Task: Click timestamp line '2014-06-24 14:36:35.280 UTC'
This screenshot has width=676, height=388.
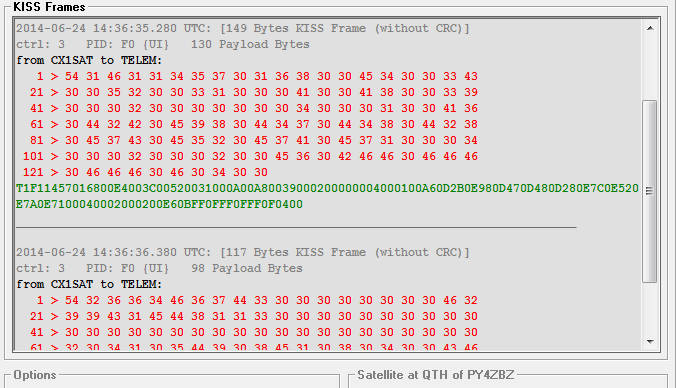Action: point(243,28)
